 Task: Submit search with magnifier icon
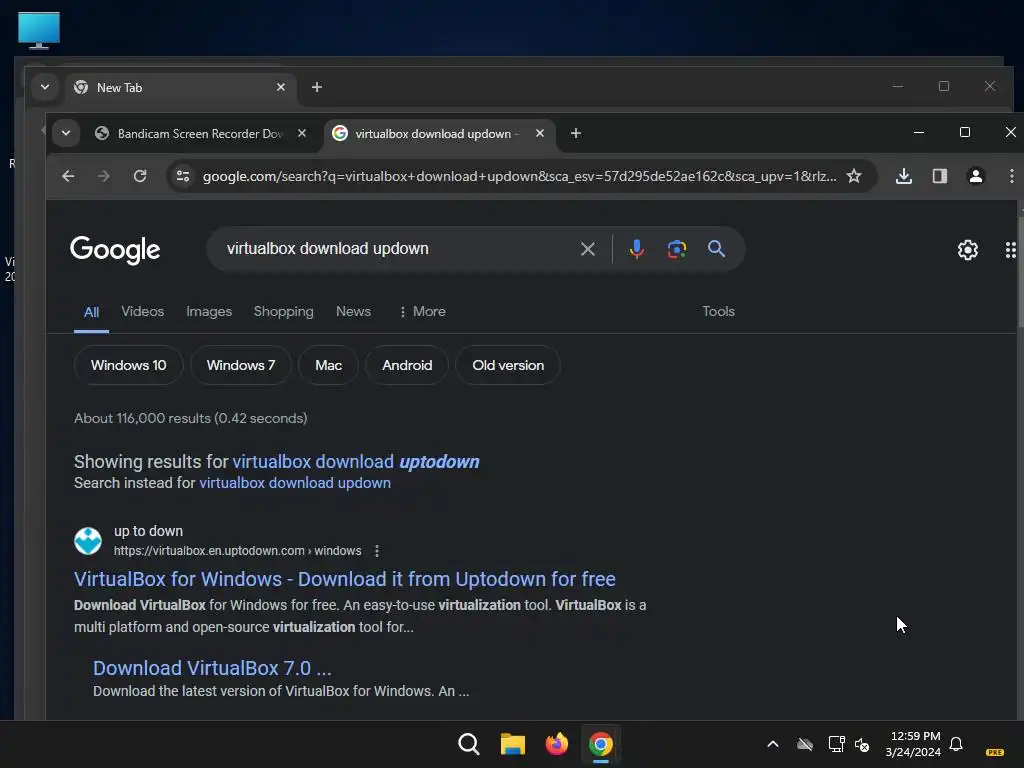click(x=716, y=249)
